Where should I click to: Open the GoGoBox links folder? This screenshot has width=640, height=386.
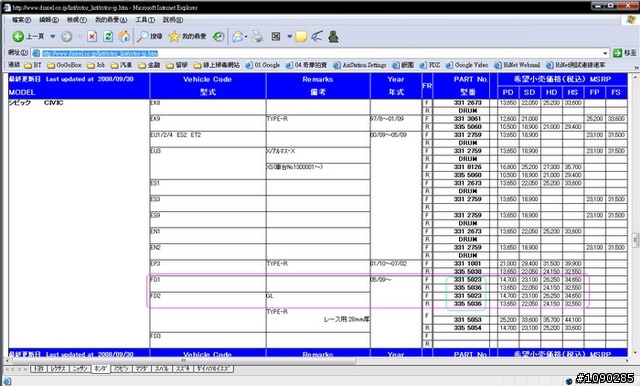tap(64, 65)
